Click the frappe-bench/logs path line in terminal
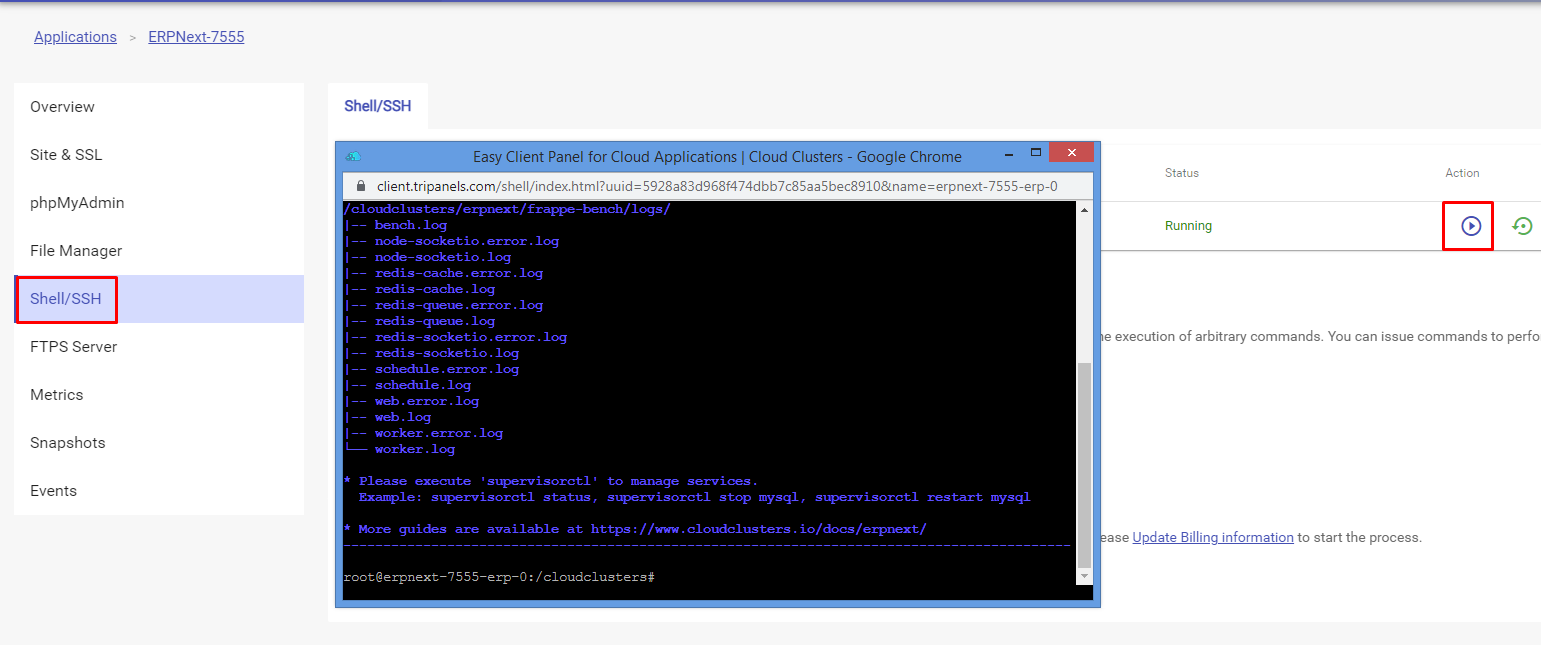 (507, 209)
